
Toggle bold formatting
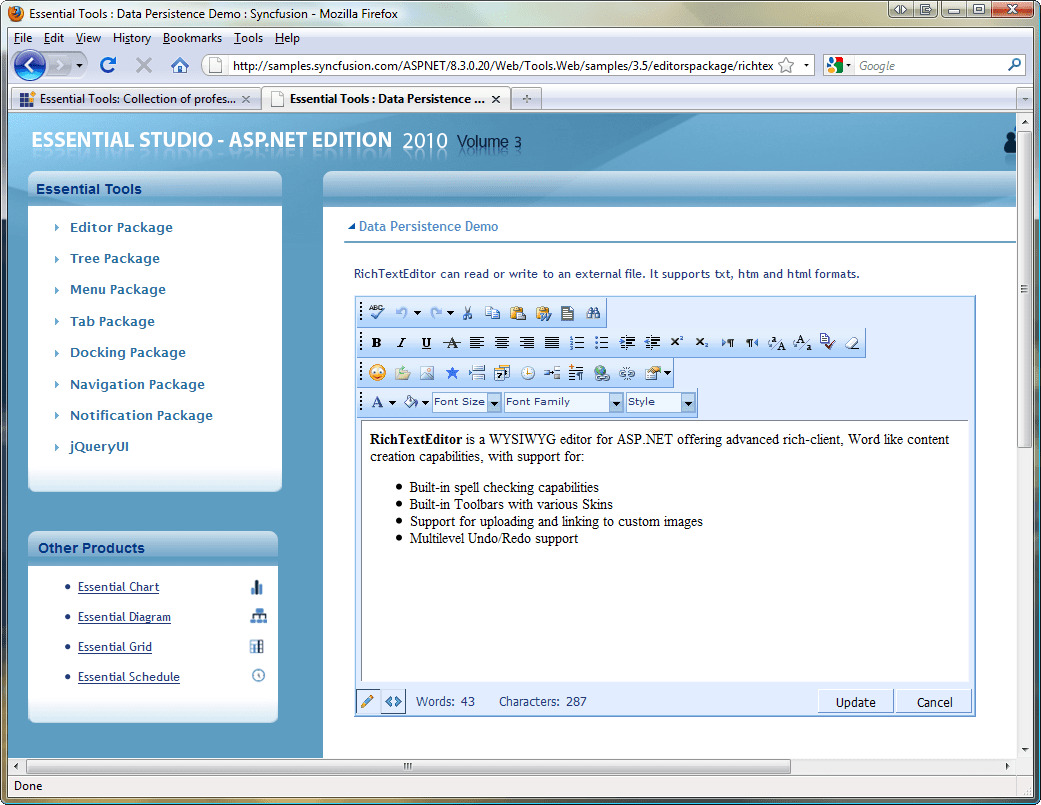click(377, 343)
